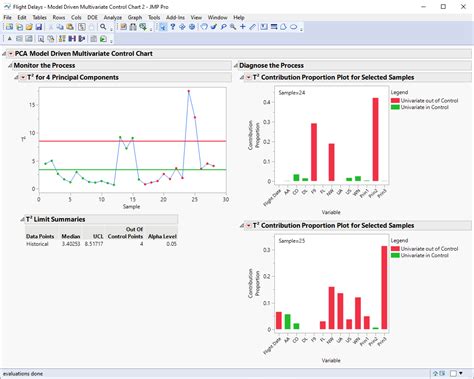Open red triangle menu for Sample=25 contribution plot
The width and height of the screenshot is (474, 379).
249,226
